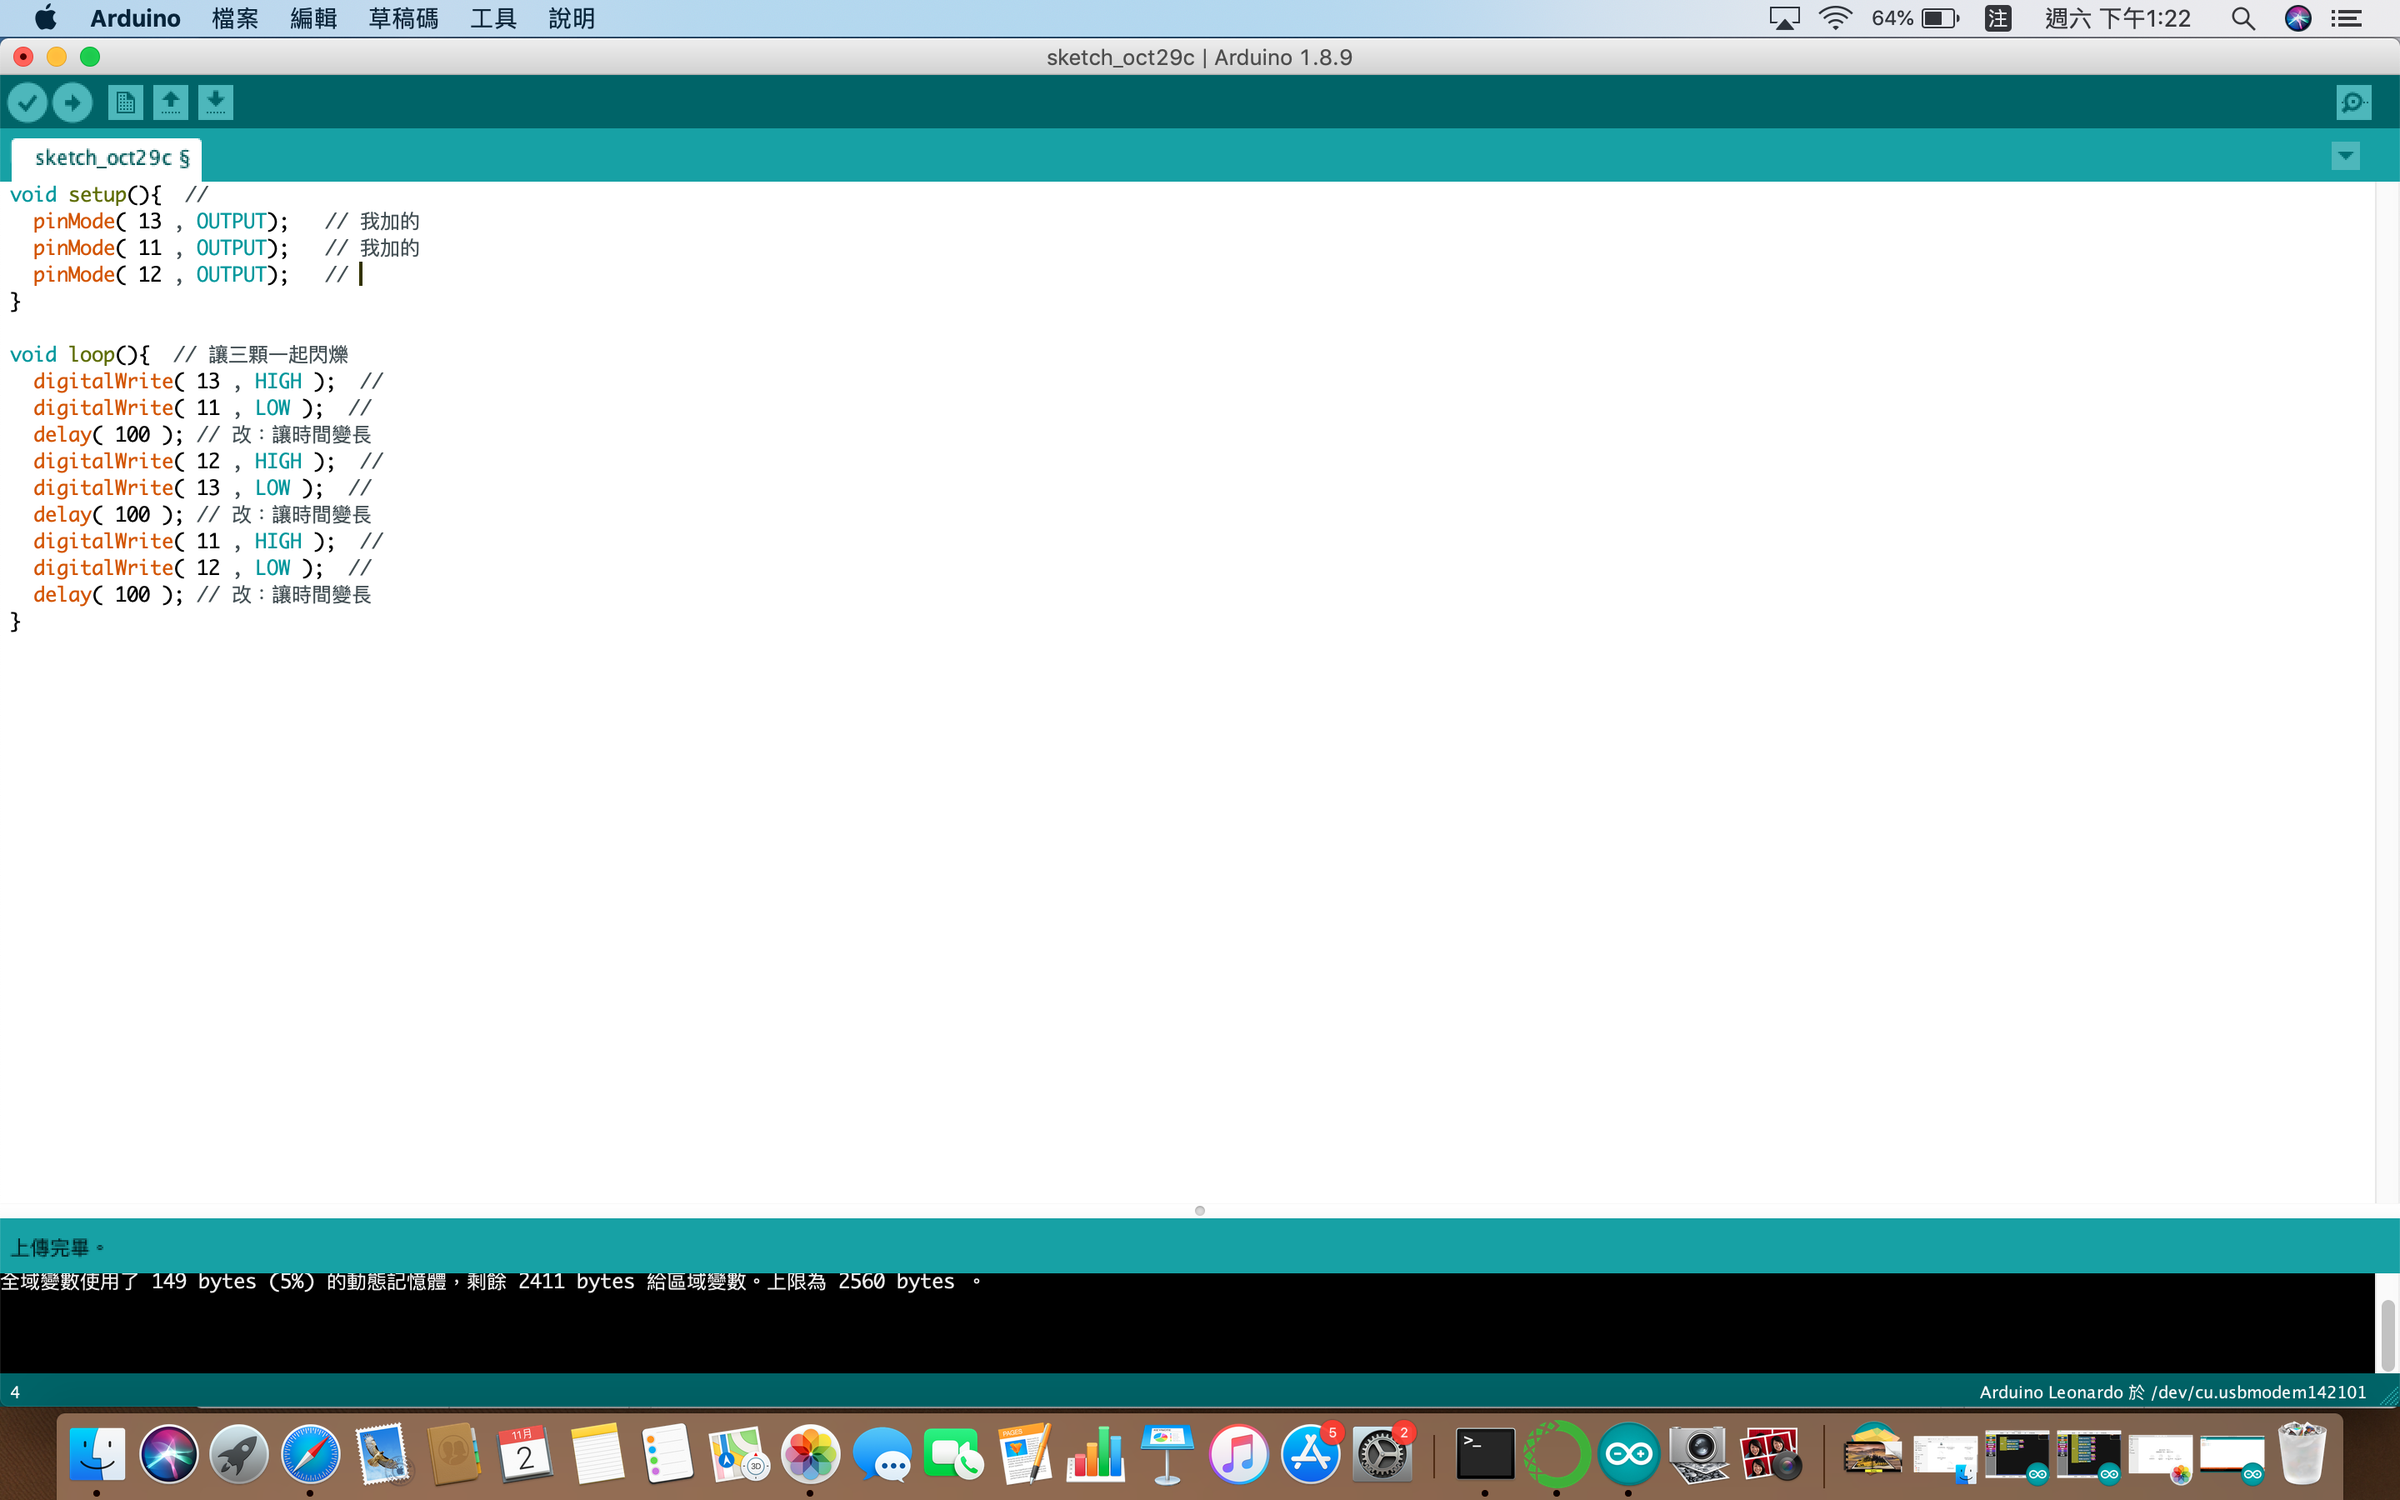
Task: Click the Save sketch down-arrow icon
Action: tap(215, 102)
